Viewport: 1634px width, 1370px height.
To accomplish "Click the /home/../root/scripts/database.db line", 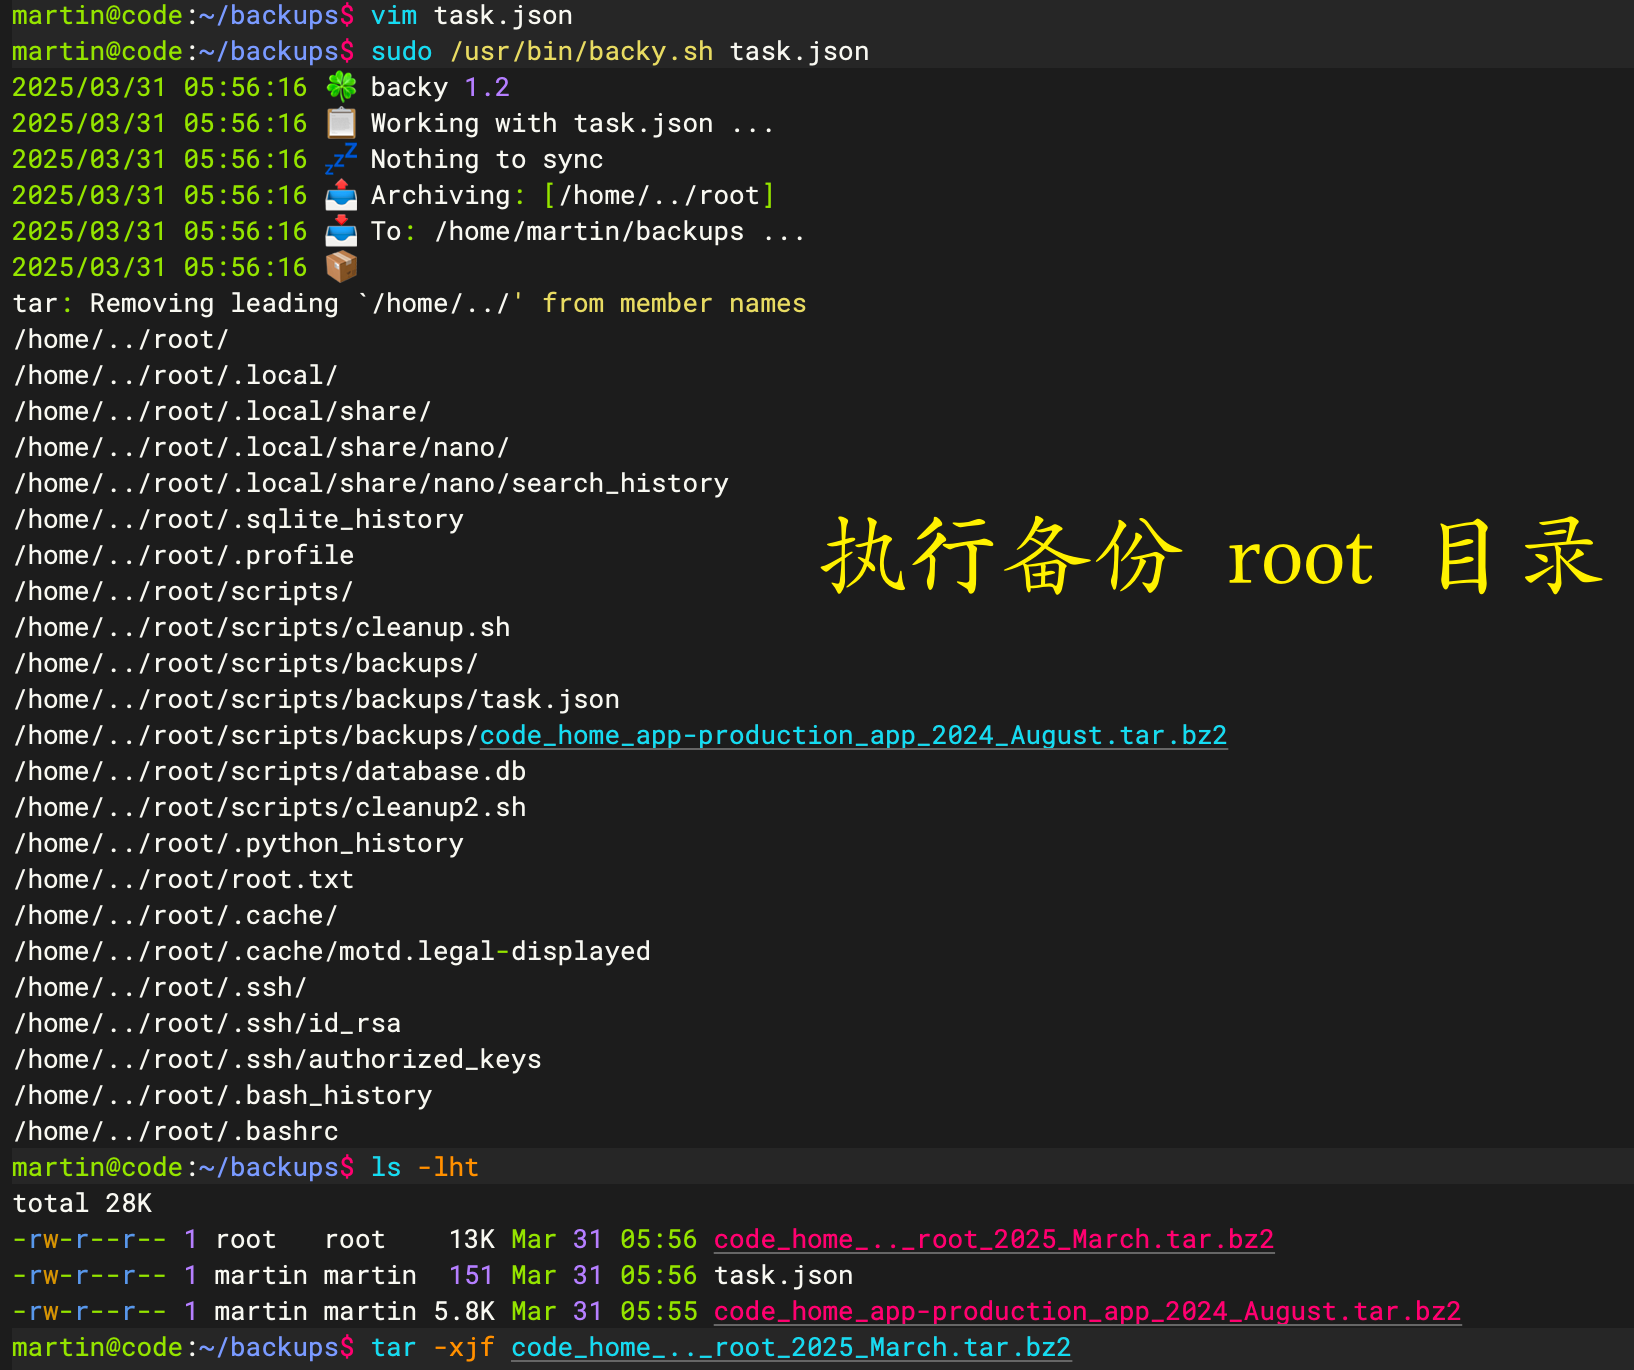I will [x=270, y=771].
